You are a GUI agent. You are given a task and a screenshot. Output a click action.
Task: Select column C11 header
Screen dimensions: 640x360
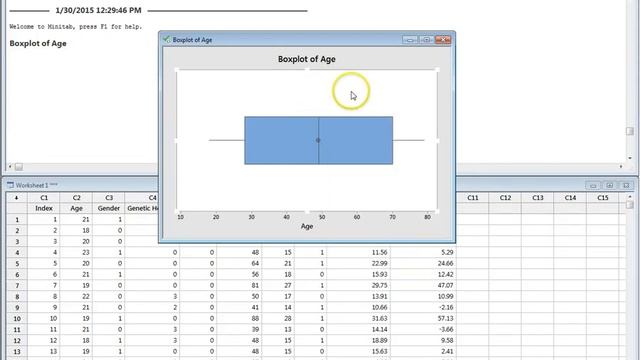point(473,198)
